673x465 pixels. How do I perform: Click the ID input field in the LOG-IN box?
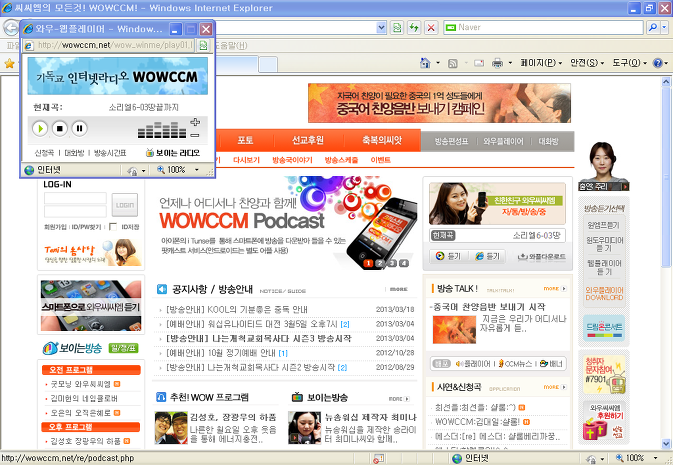pyautogui.click(x=75, y=198)
